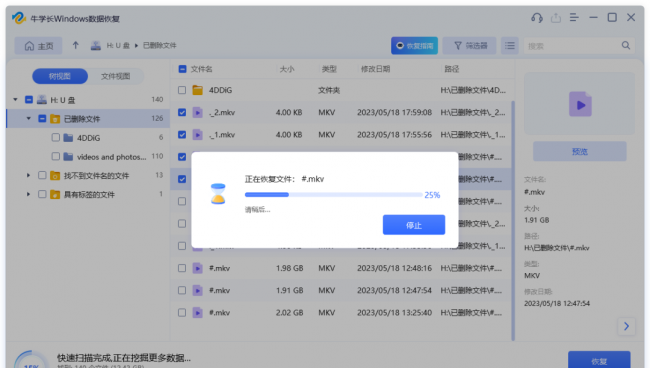650x368 pixels.
Task: Check the 找不到文件名的文件 checkbox
Action: coord(42,175)
